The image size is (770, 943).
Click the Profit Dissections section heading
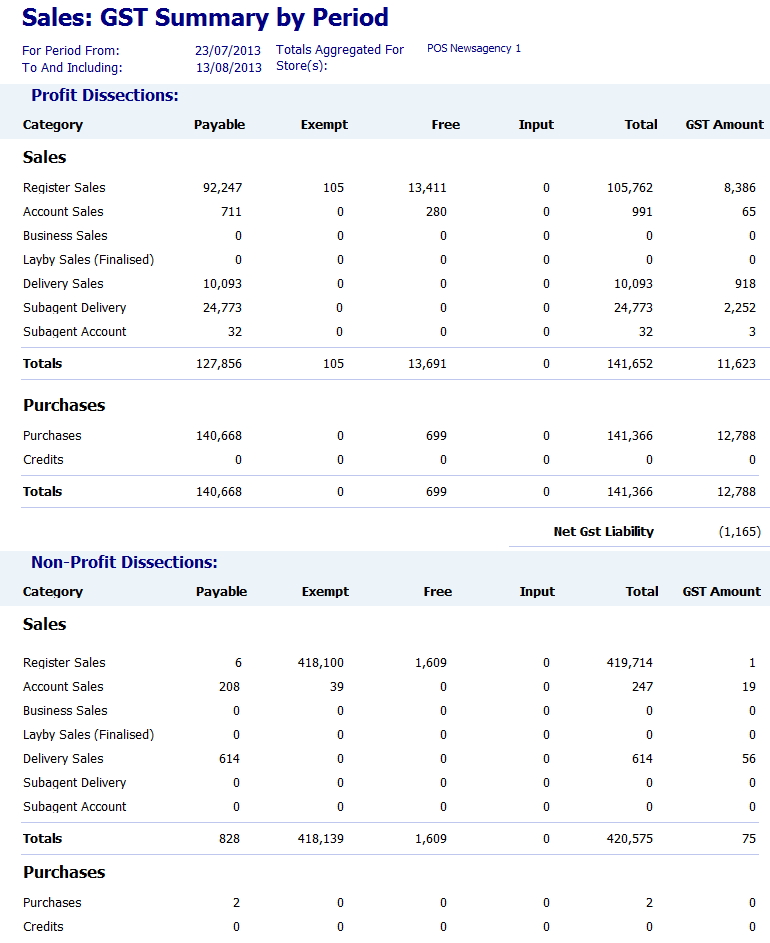click(105, 95)
